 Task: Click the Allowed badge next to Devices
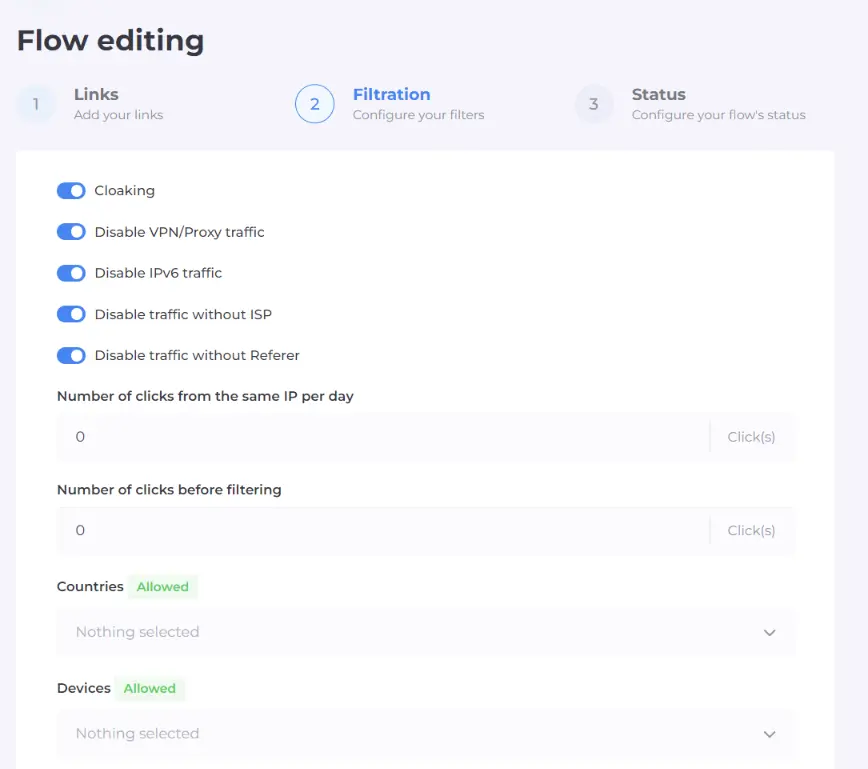149,688
